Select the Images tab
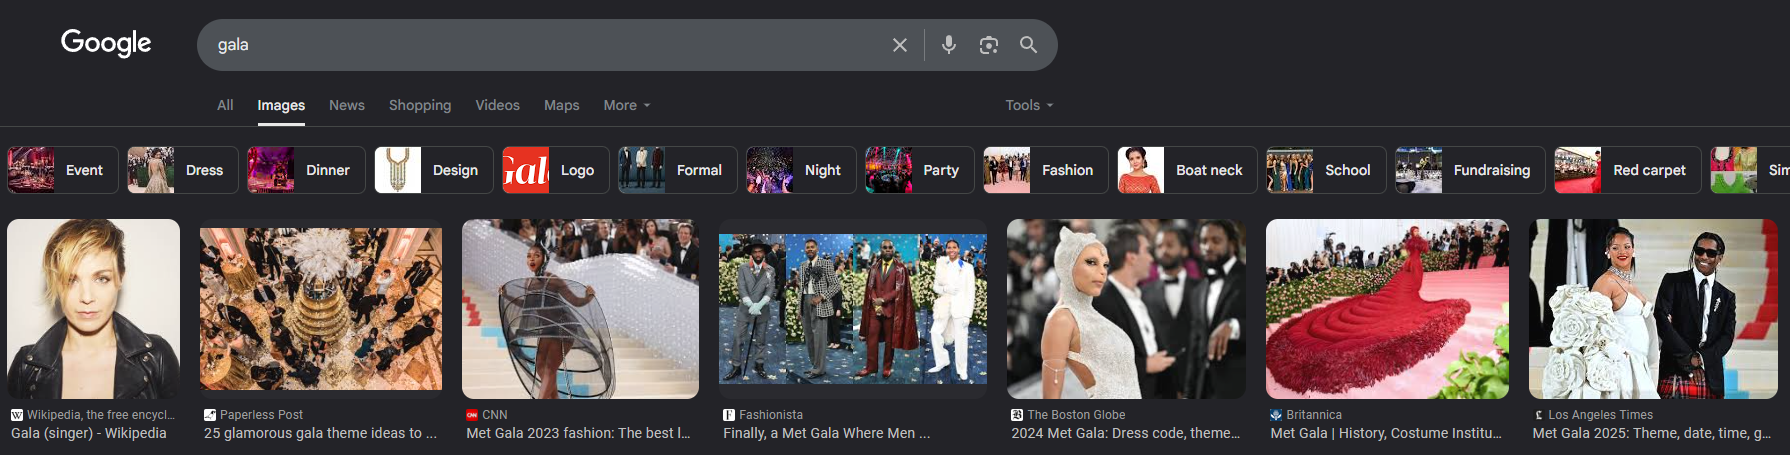The width and height of the screenshot is (1790, 455). 281,105
